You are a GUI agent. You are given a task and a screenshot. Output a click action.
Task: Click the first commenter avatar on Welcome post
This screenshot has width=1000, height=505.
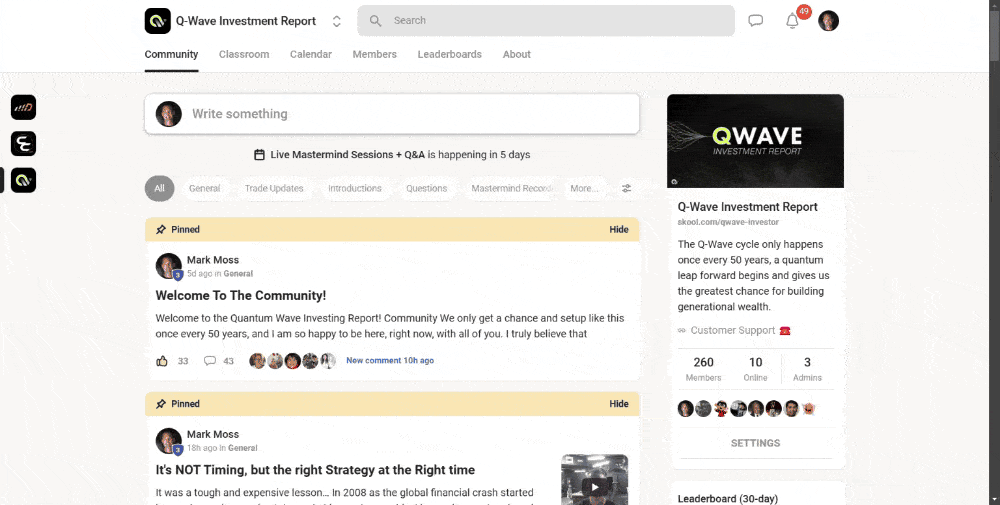point(257,361)
